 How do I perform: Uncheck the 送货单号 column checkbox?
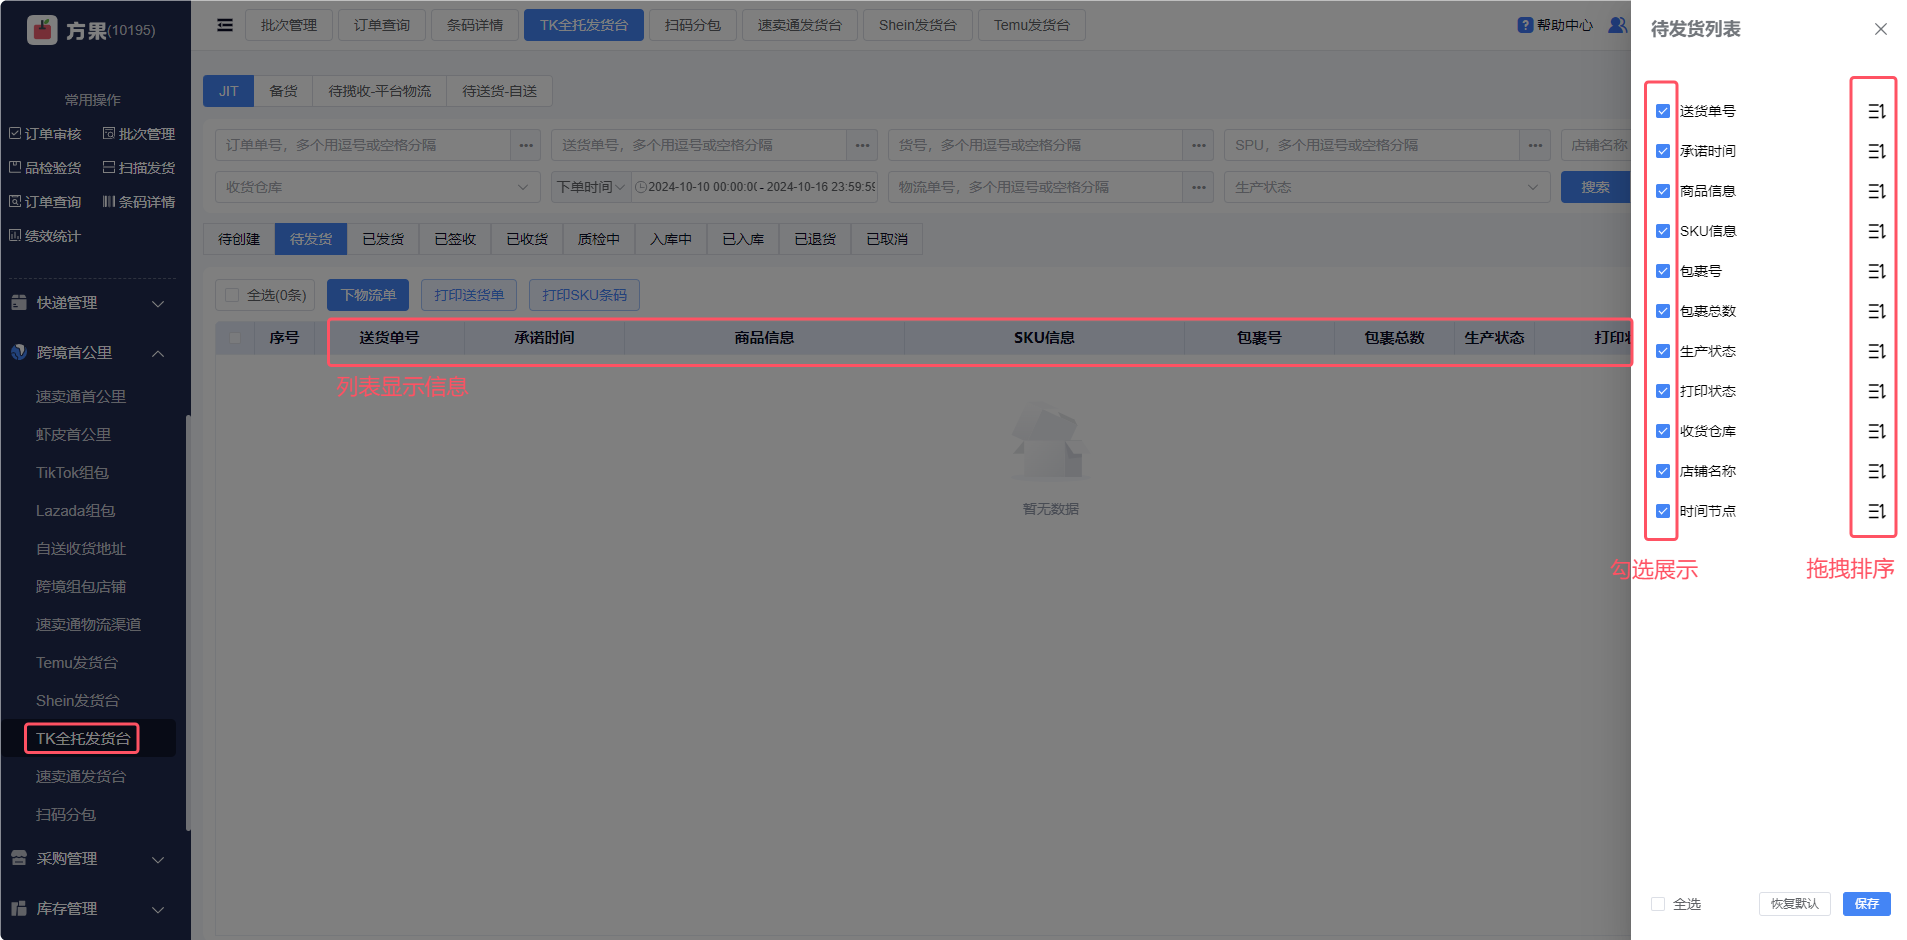click(1663, 111)
